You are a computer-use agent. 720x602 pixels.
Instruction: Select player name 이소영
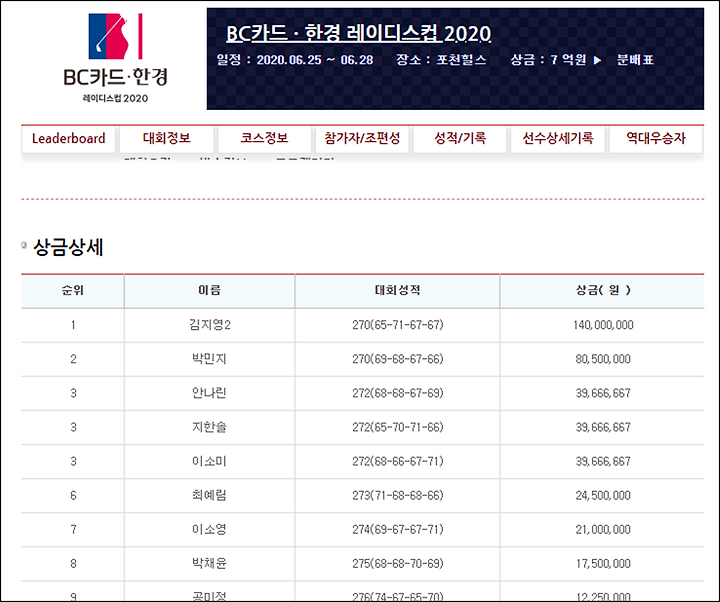tap(209, 529)
